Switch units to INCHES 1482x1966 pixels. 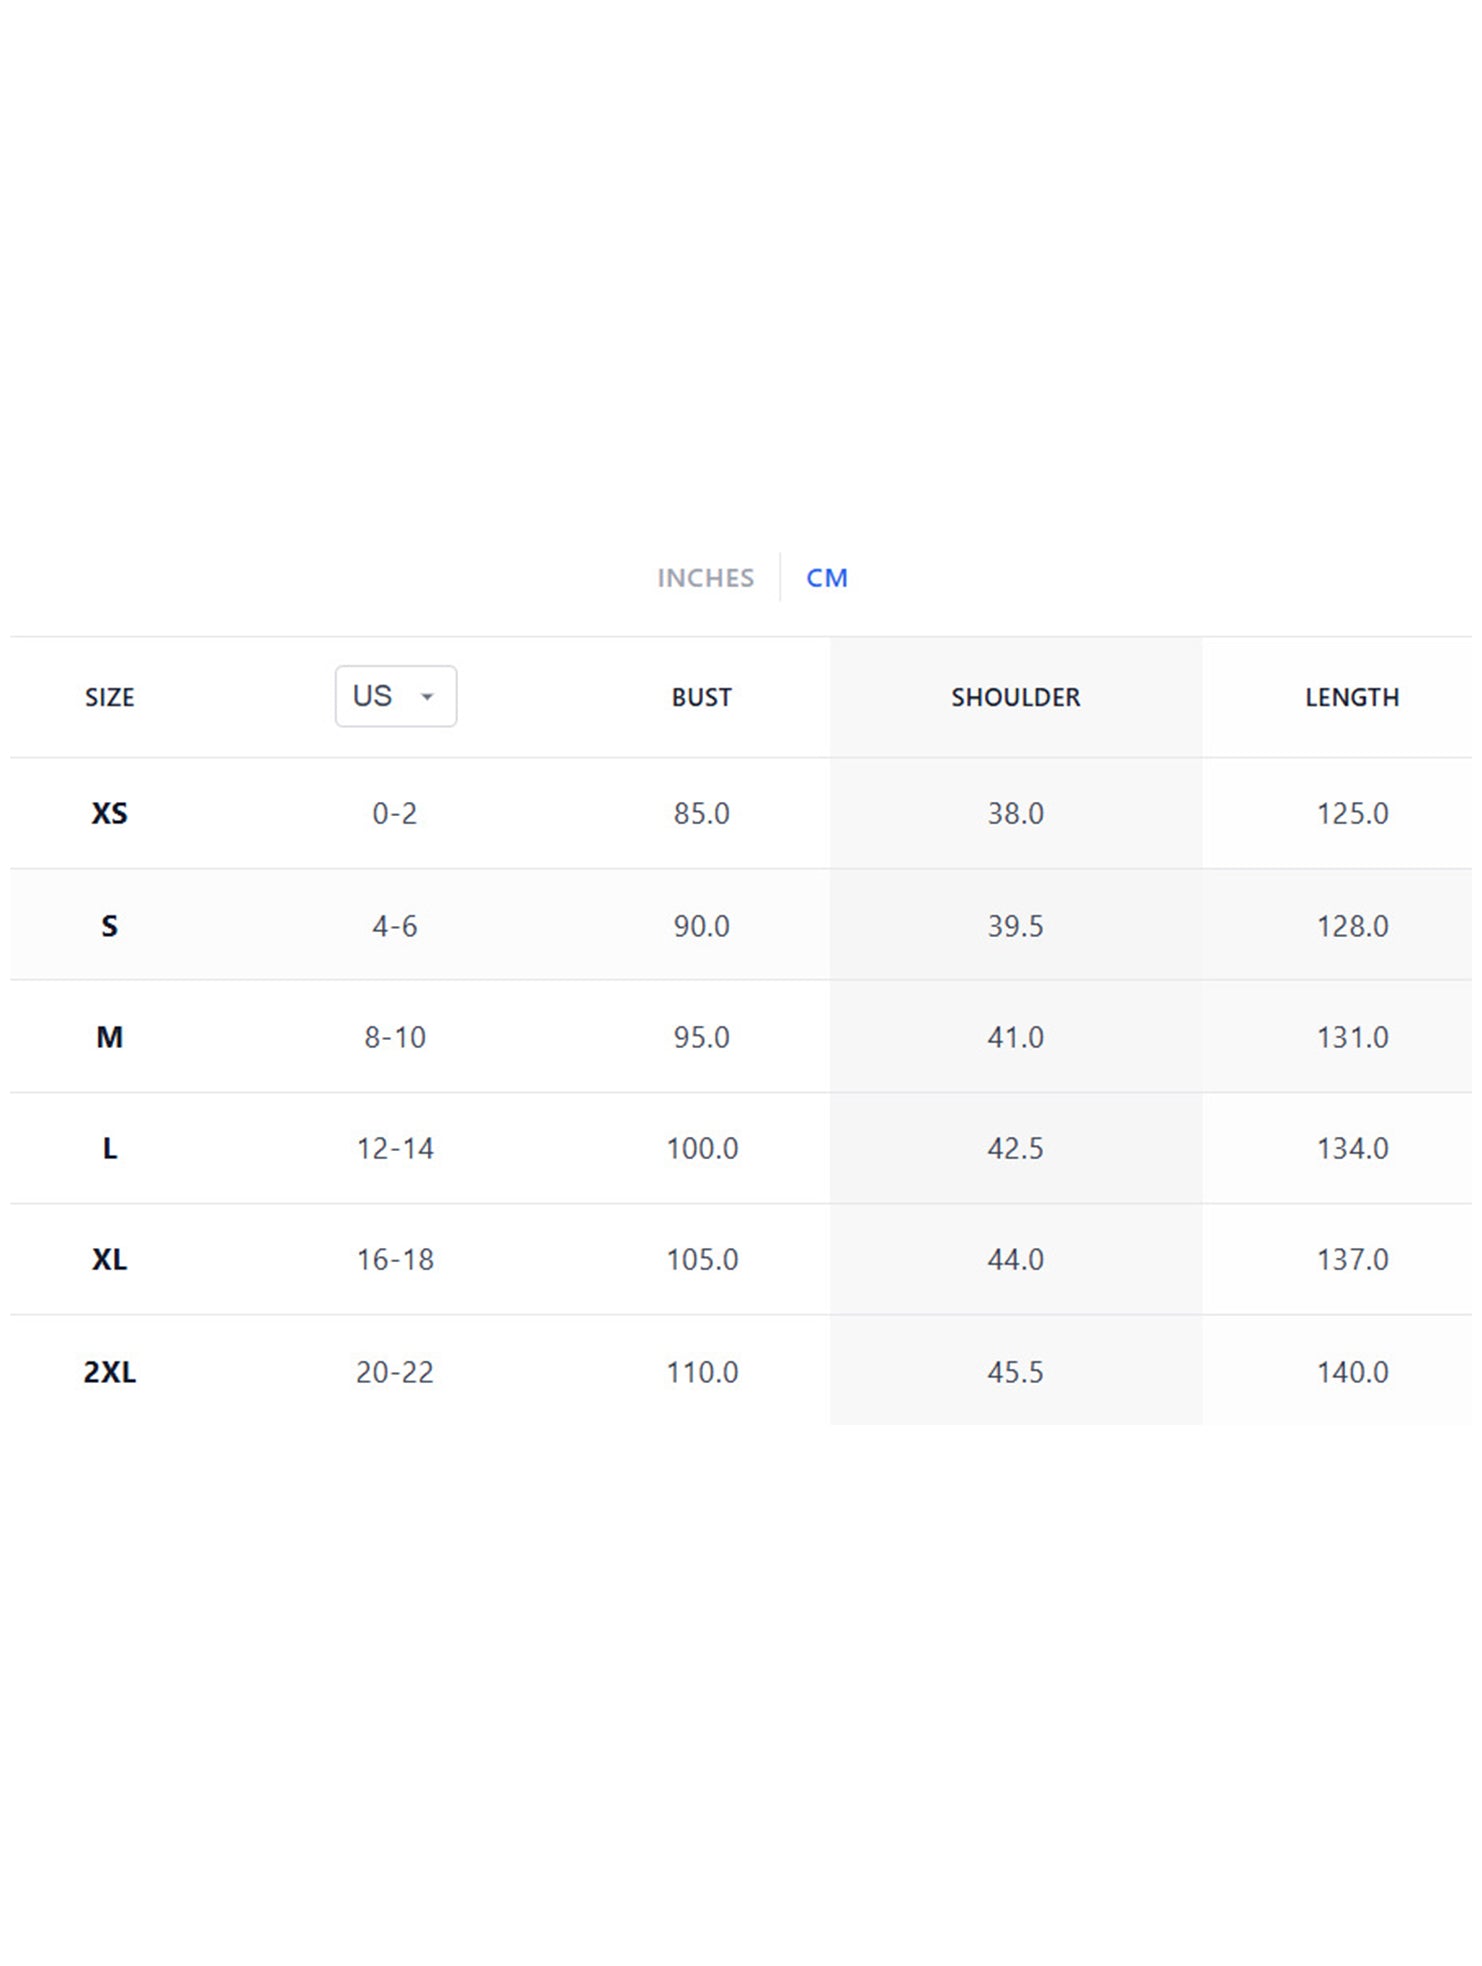tap(705, 578)
